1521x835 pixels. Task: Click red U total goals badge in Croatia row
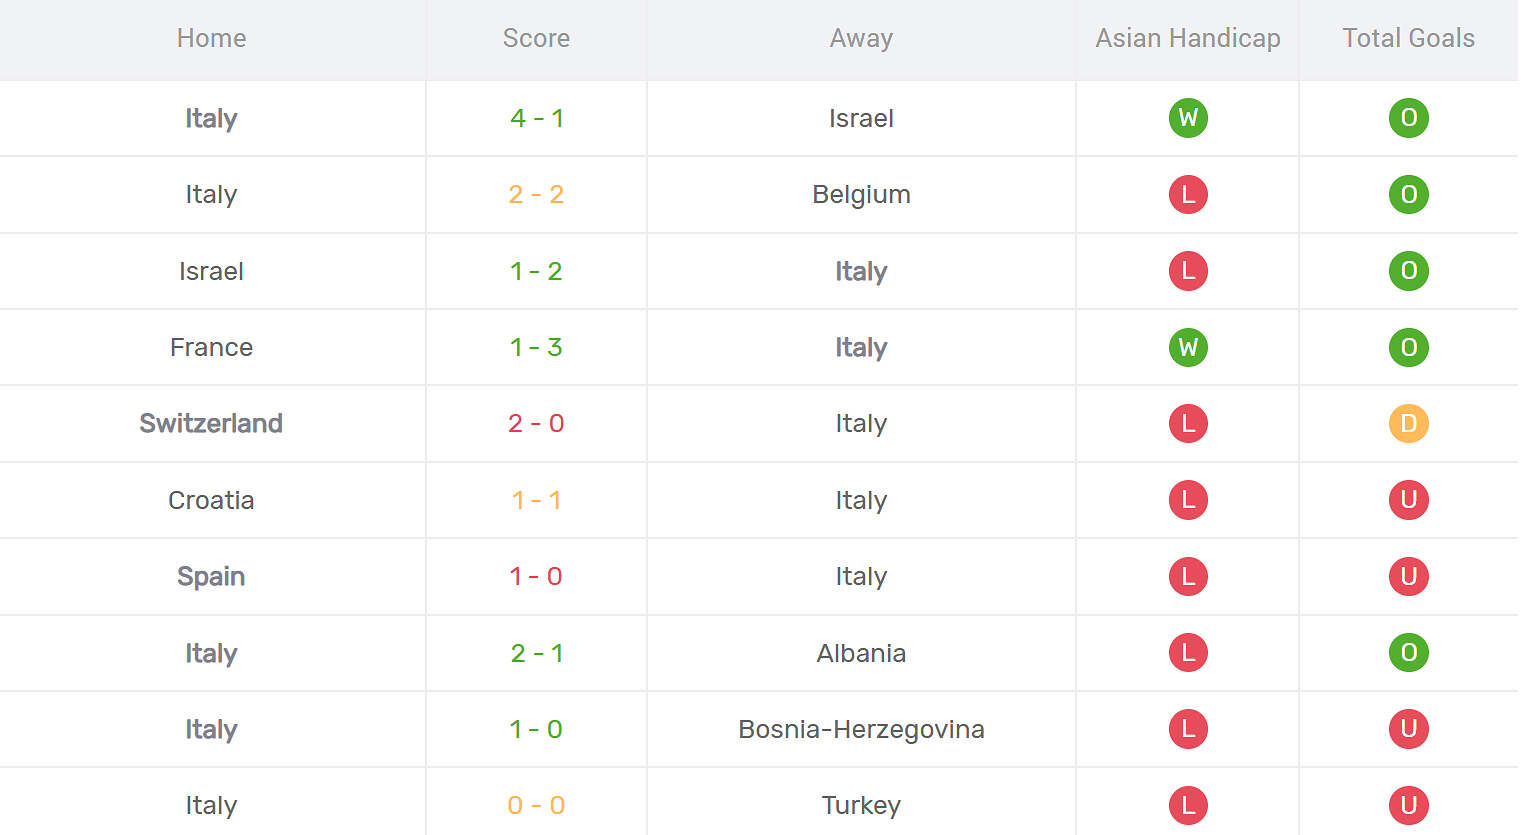(1408, 500)
